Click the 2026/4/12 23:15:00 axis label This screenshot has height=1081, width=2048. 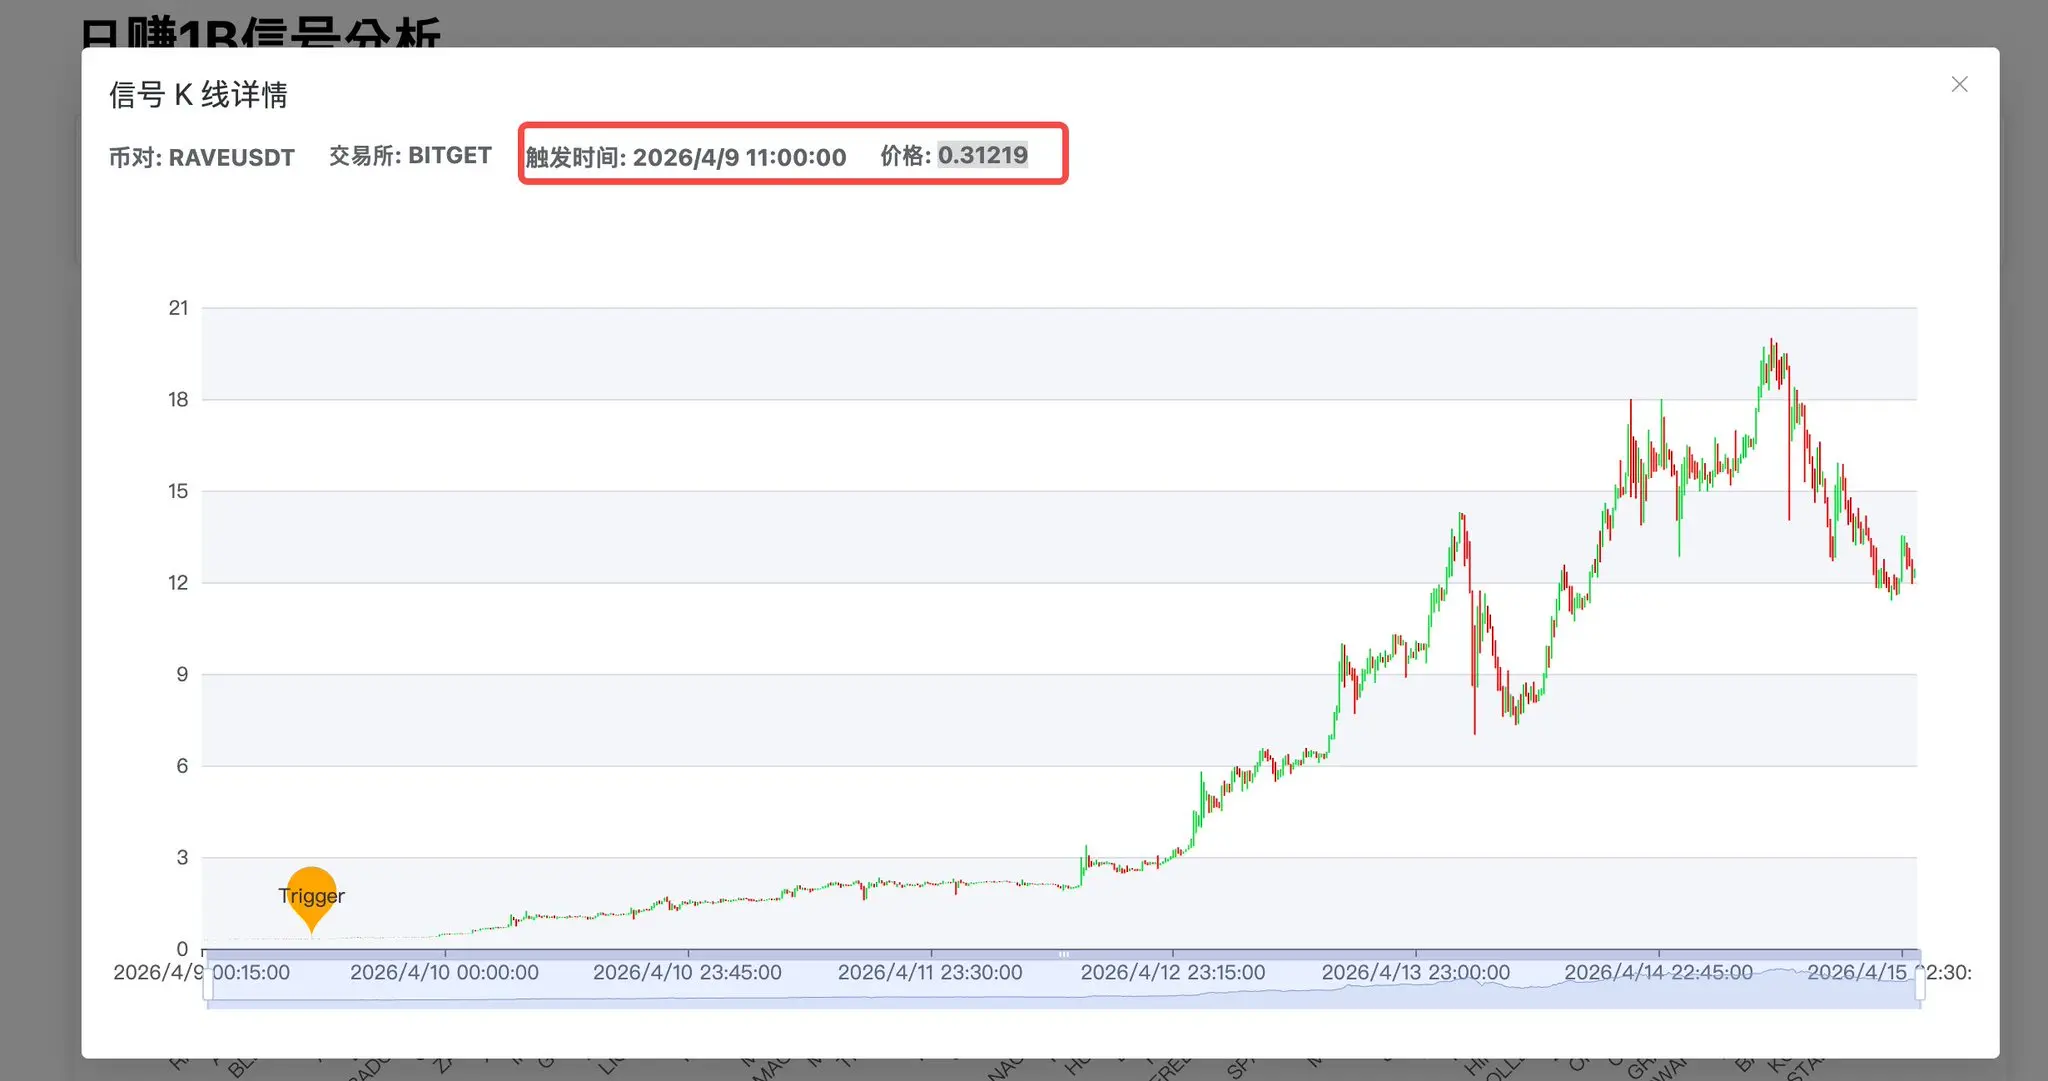click(1172, 972)
